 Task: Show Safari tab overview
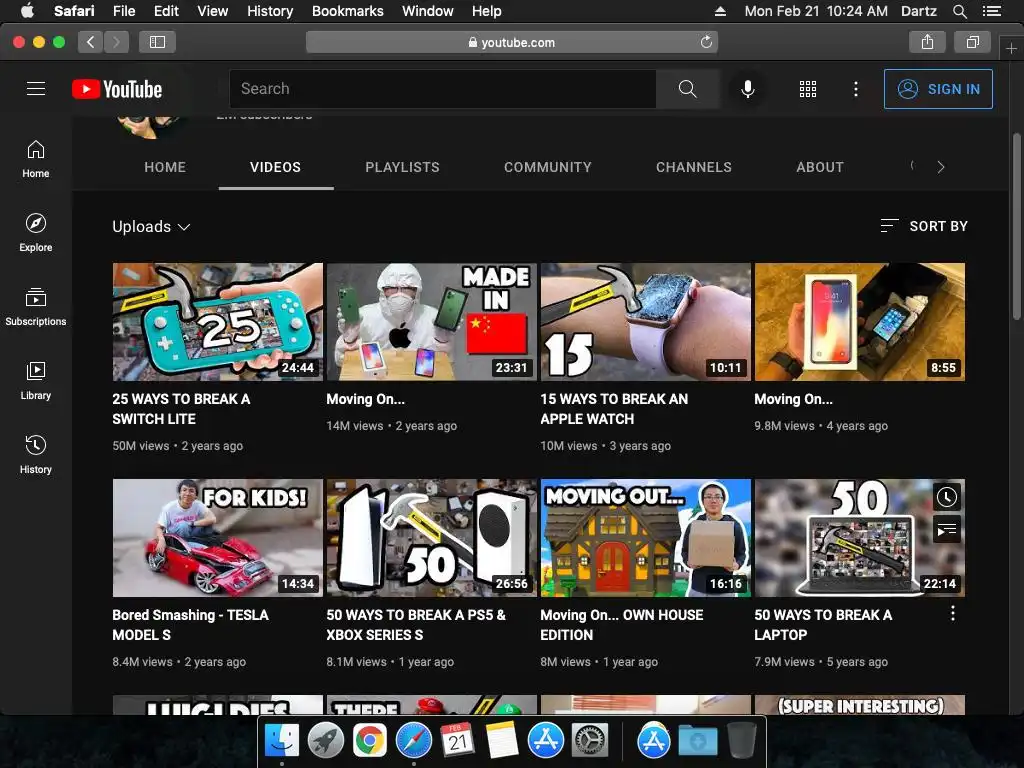(972, 42)
